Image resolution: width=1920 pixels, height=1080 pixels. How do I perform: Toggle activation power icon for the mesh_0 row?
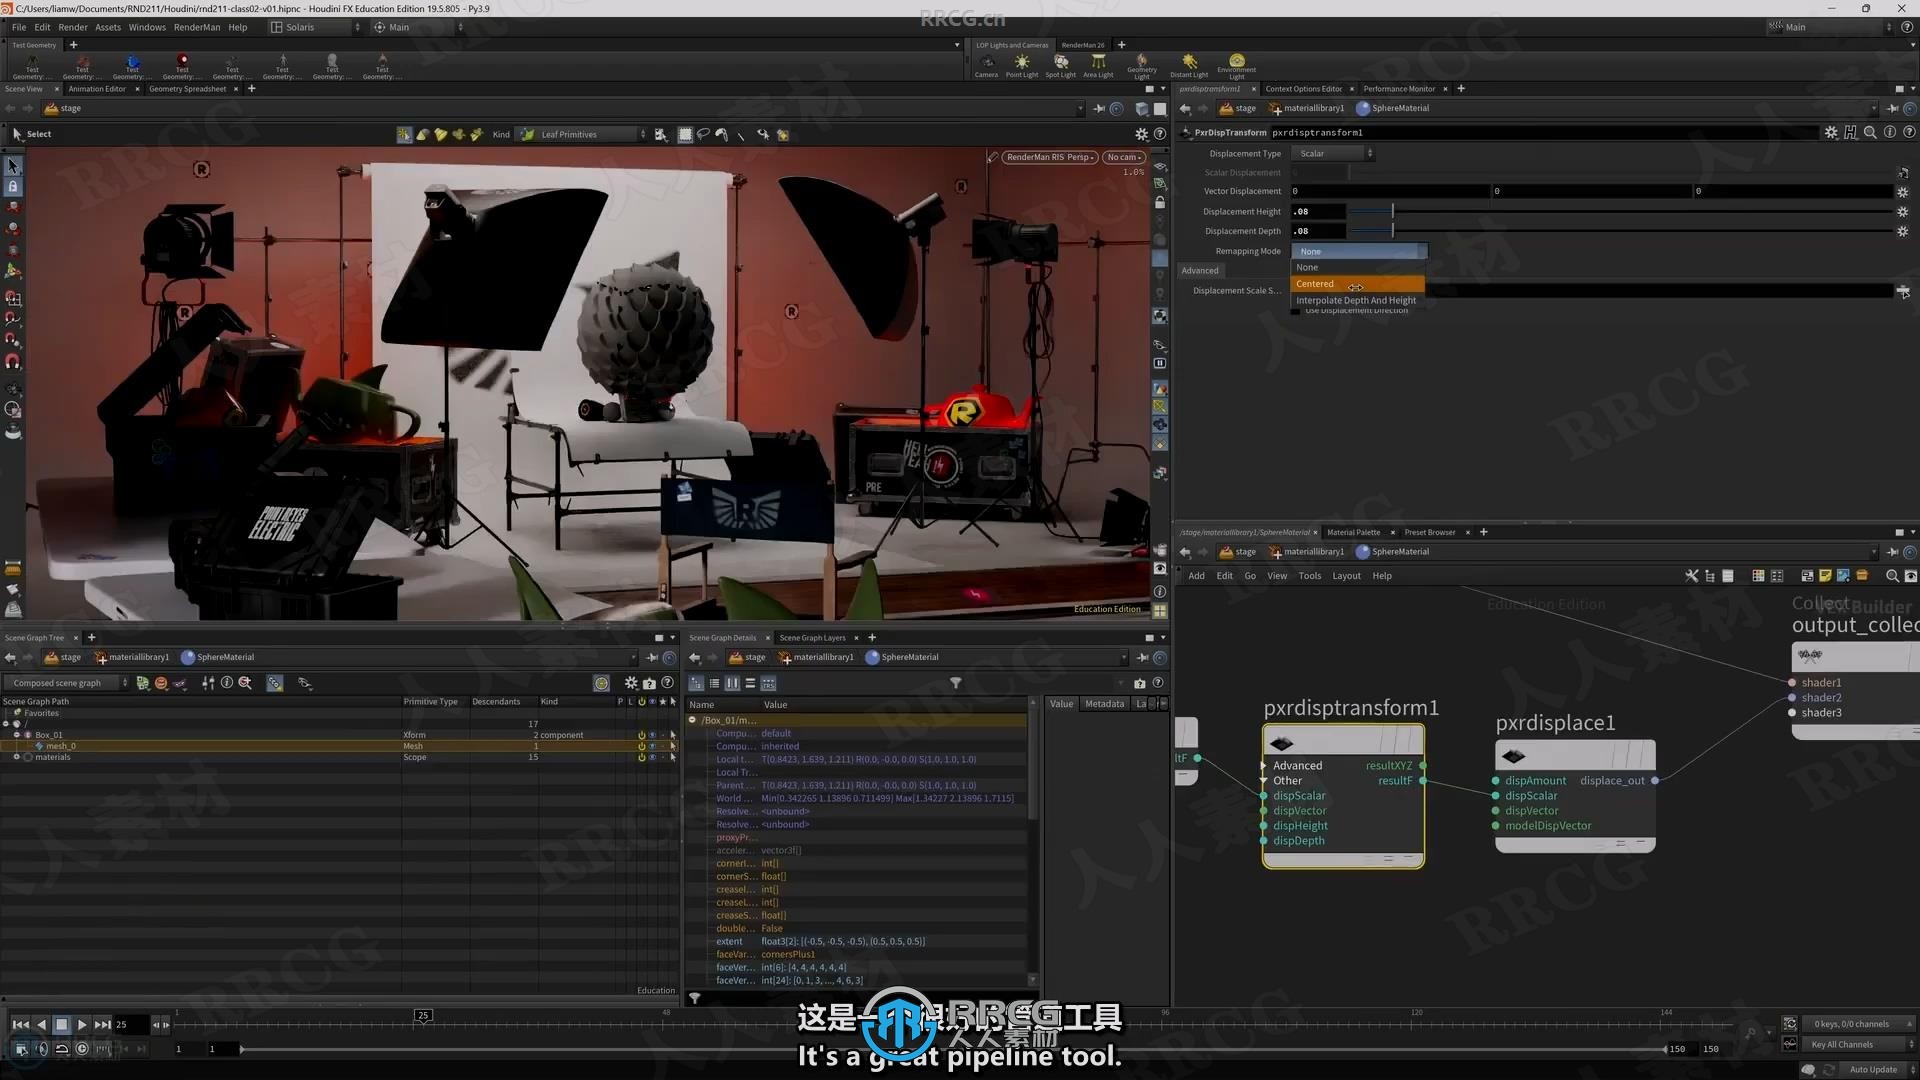coord(641,746)
